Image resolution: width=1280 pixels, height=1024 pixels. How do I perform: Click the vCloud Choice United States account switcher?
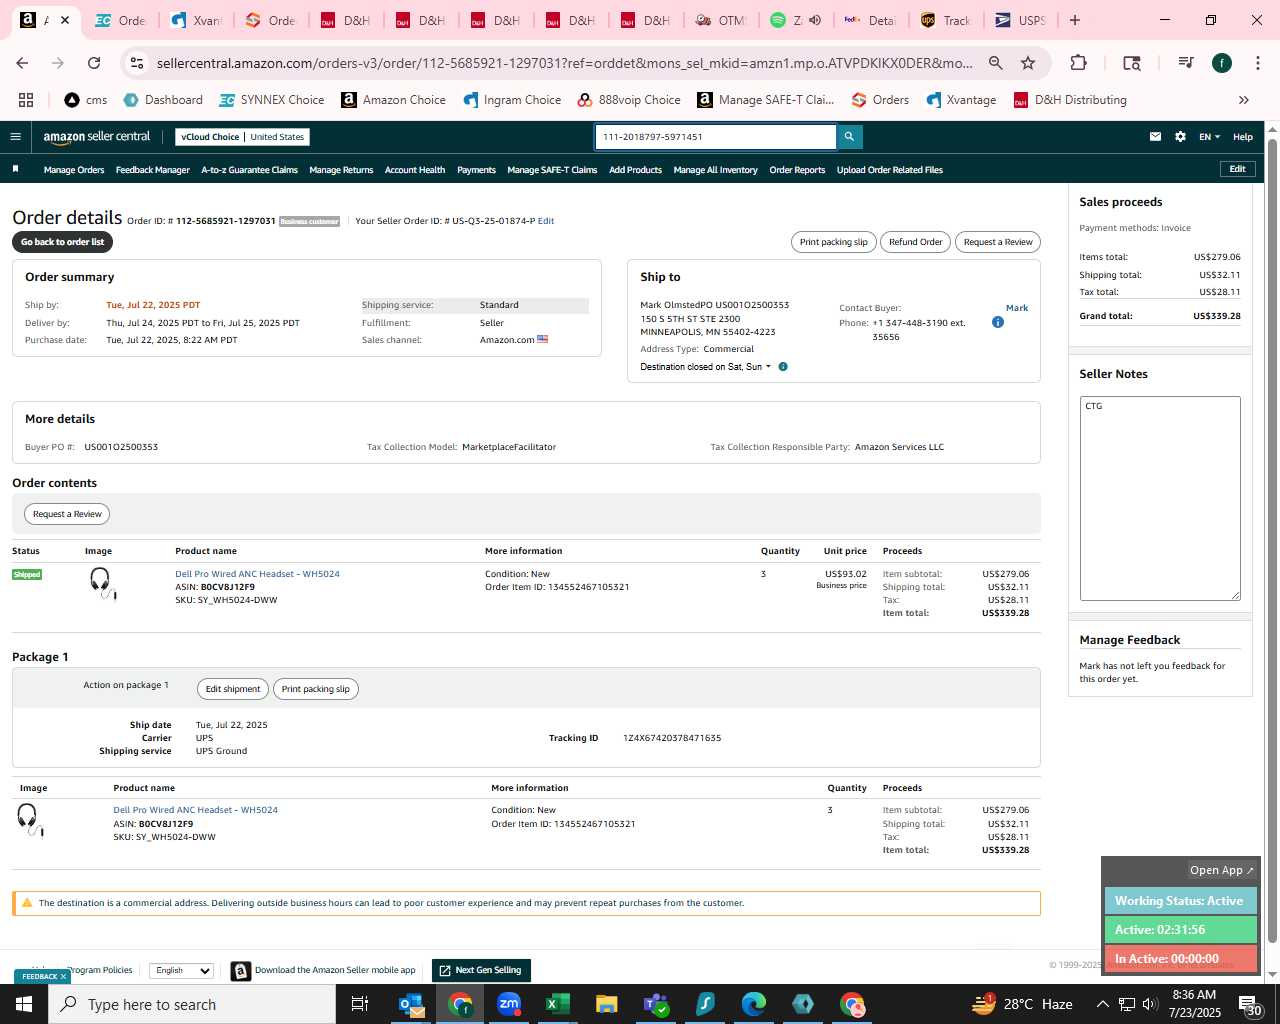[x=242, y=137]
